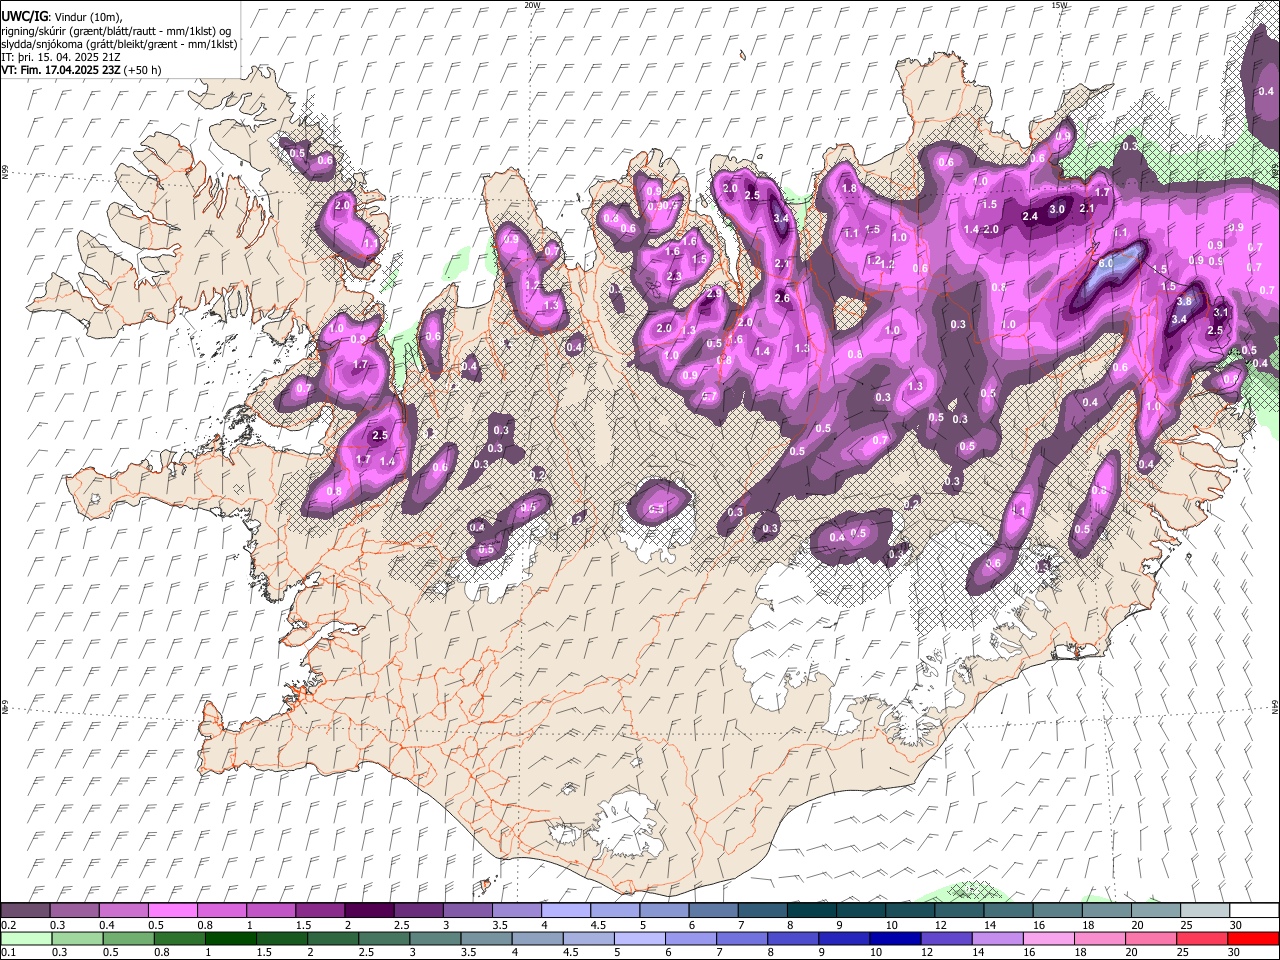Viewport: 1280px width, 960px height.
Task: Click the '30' label in the lower legend row
Action: 1235,953
